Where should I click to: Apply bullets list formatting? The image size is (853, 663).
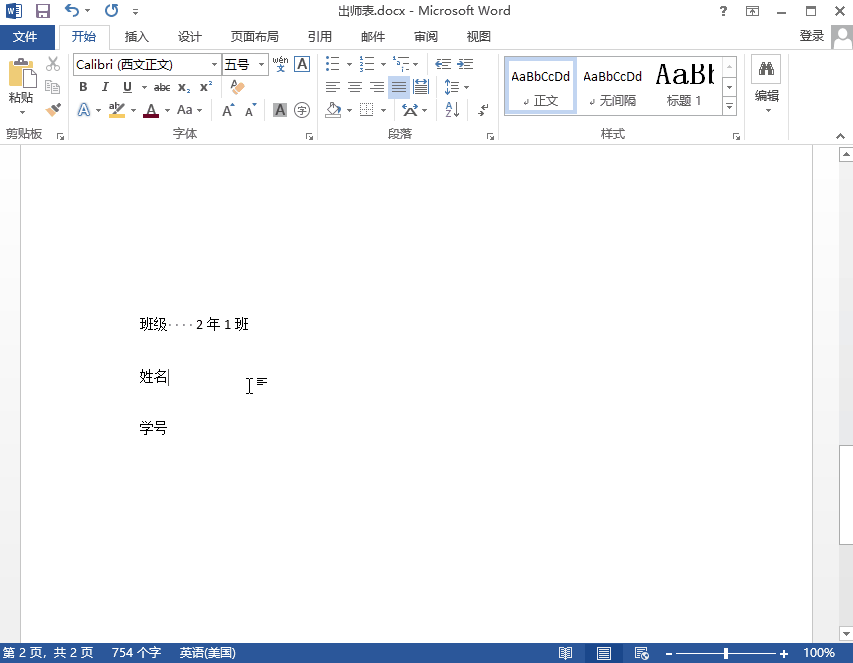[x=333, y=63]
